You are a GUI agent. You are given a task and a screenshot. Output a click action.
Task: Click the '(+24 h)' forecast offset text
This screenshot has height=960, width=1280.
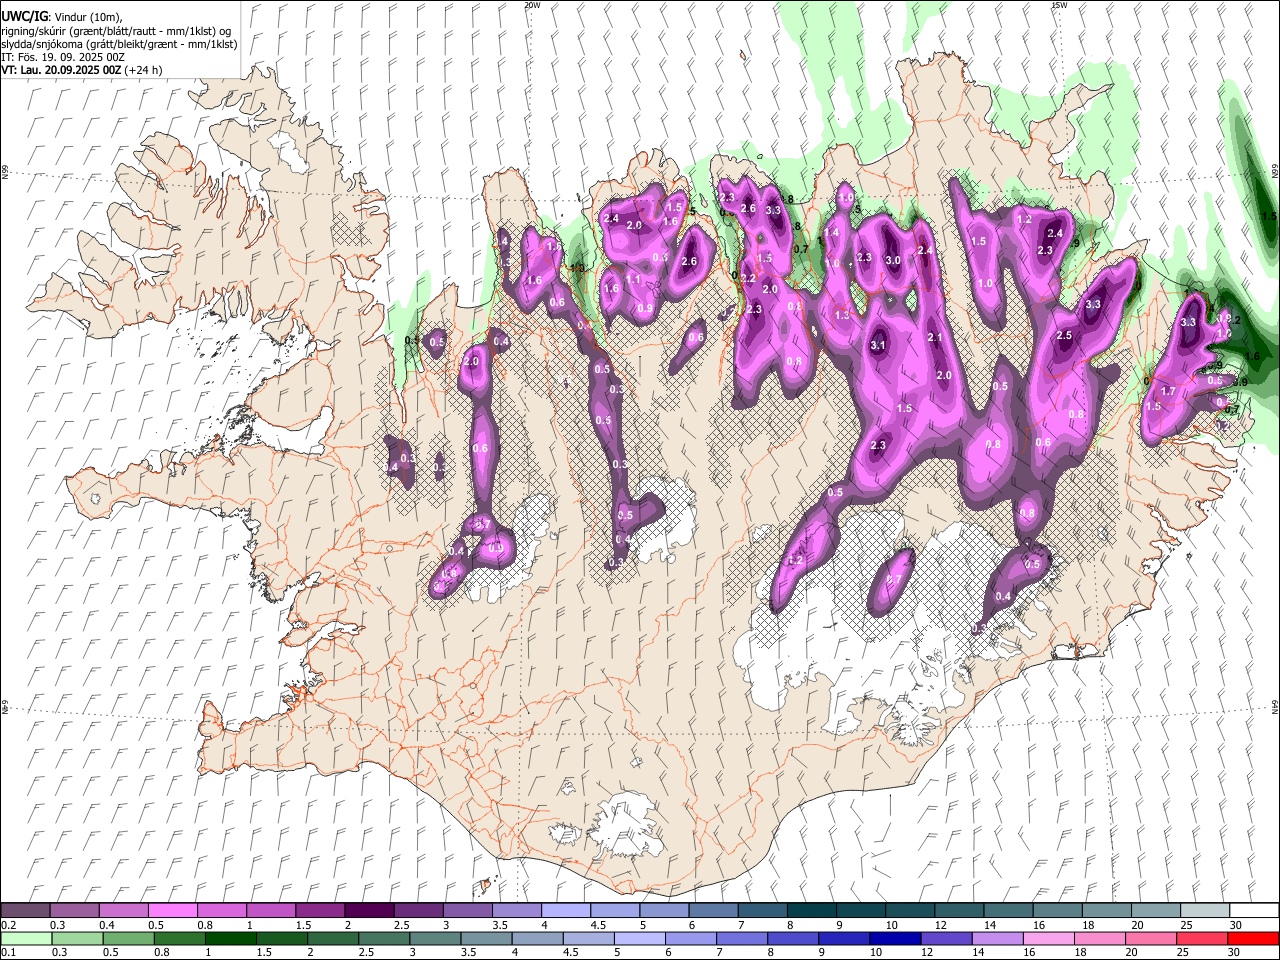tap(144, 69)
